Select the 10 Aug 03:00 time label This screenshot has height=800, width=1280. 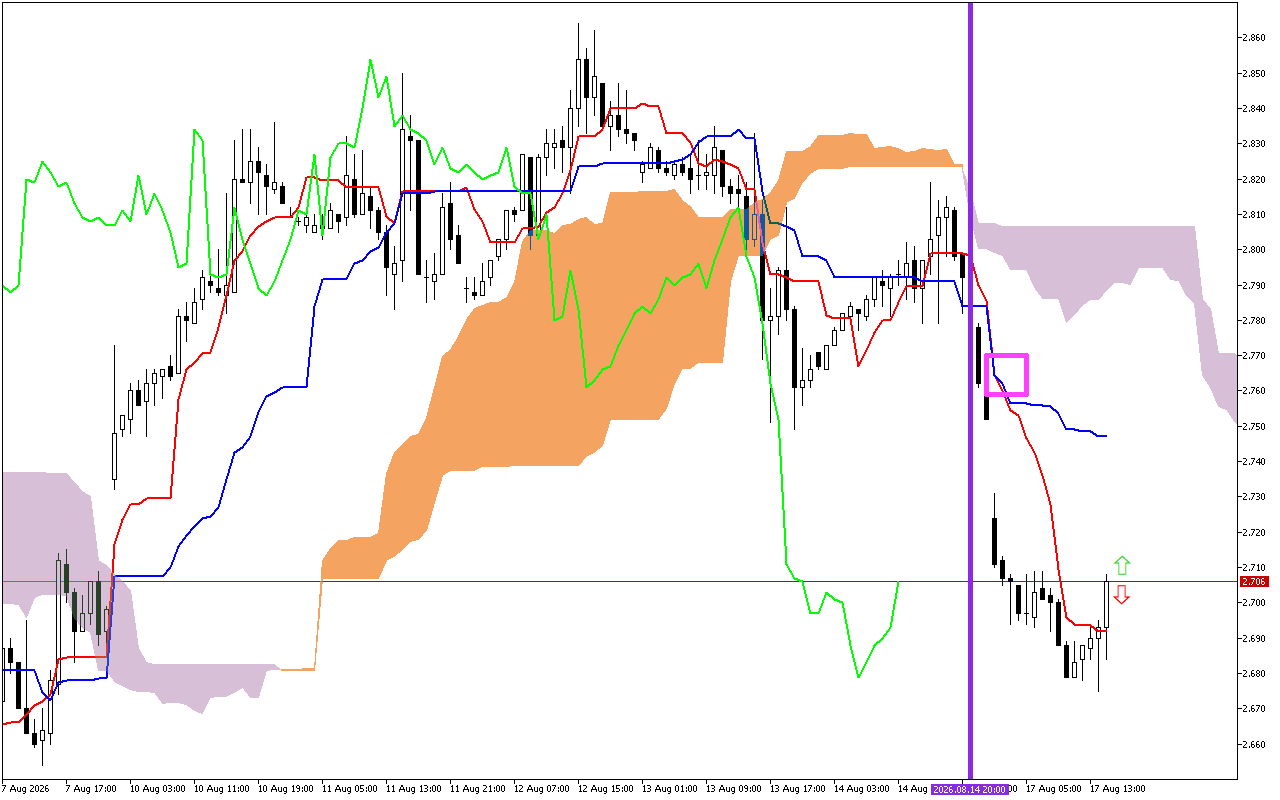tap(158, 789)
